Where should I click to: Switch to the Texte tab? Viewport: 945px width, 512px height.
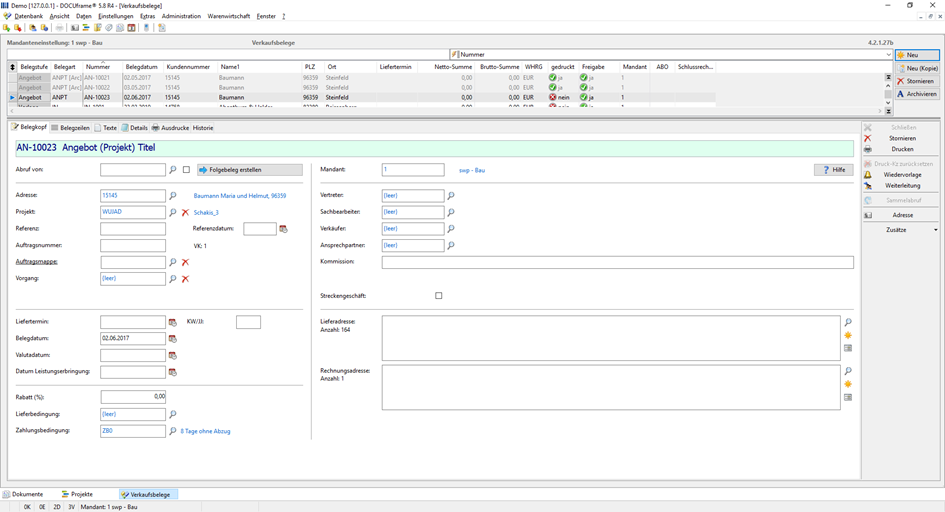tap(106, 128)
